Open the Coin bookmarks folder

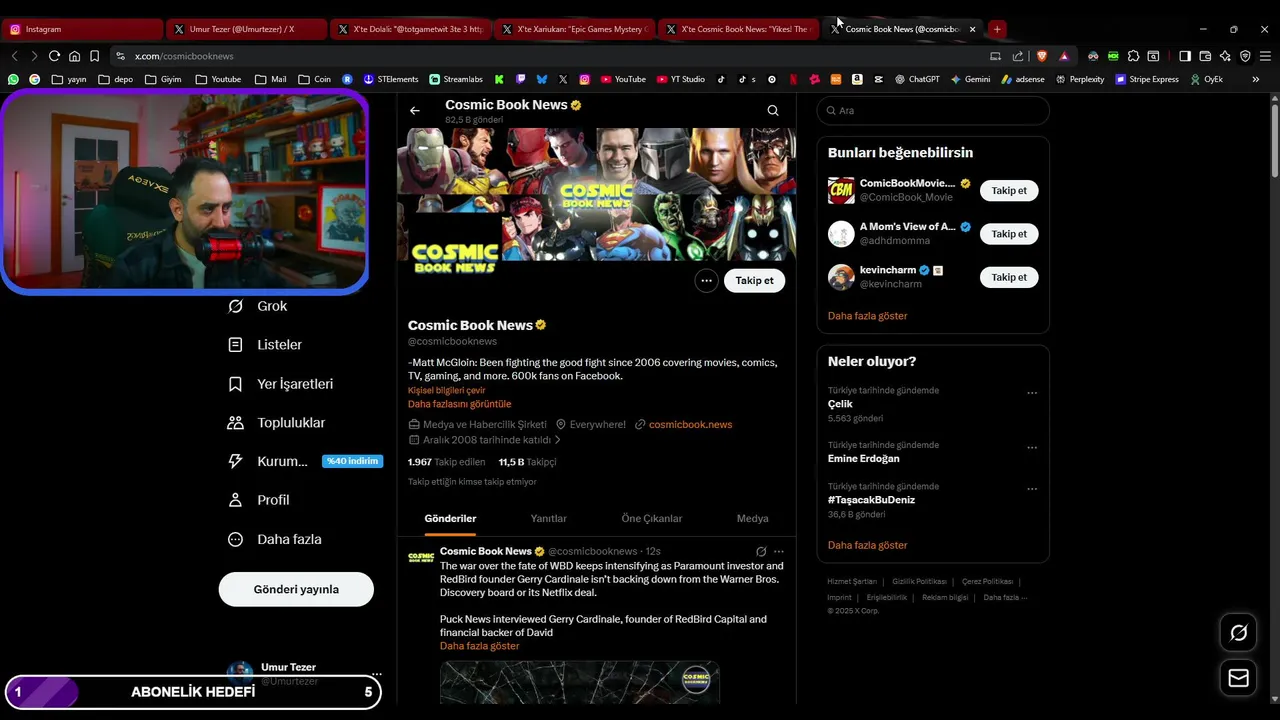[314, 79]
